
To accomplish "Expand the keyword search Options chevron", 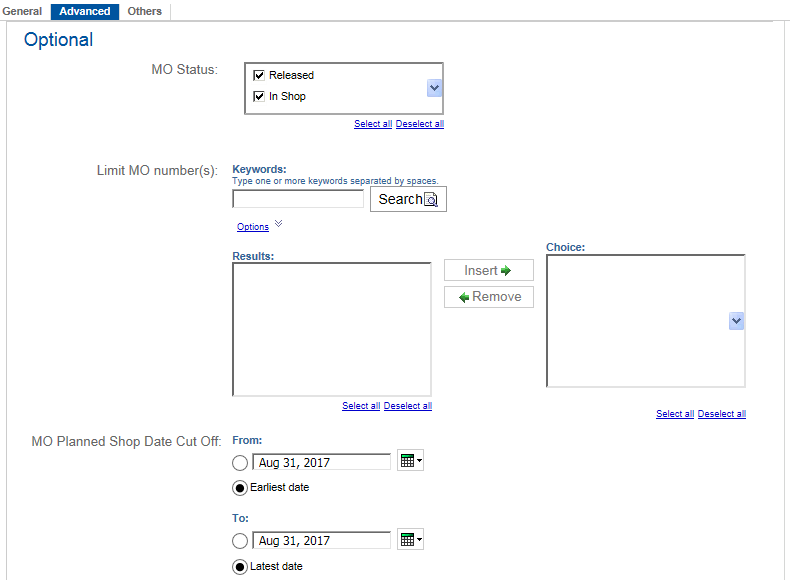I will 279,224.
